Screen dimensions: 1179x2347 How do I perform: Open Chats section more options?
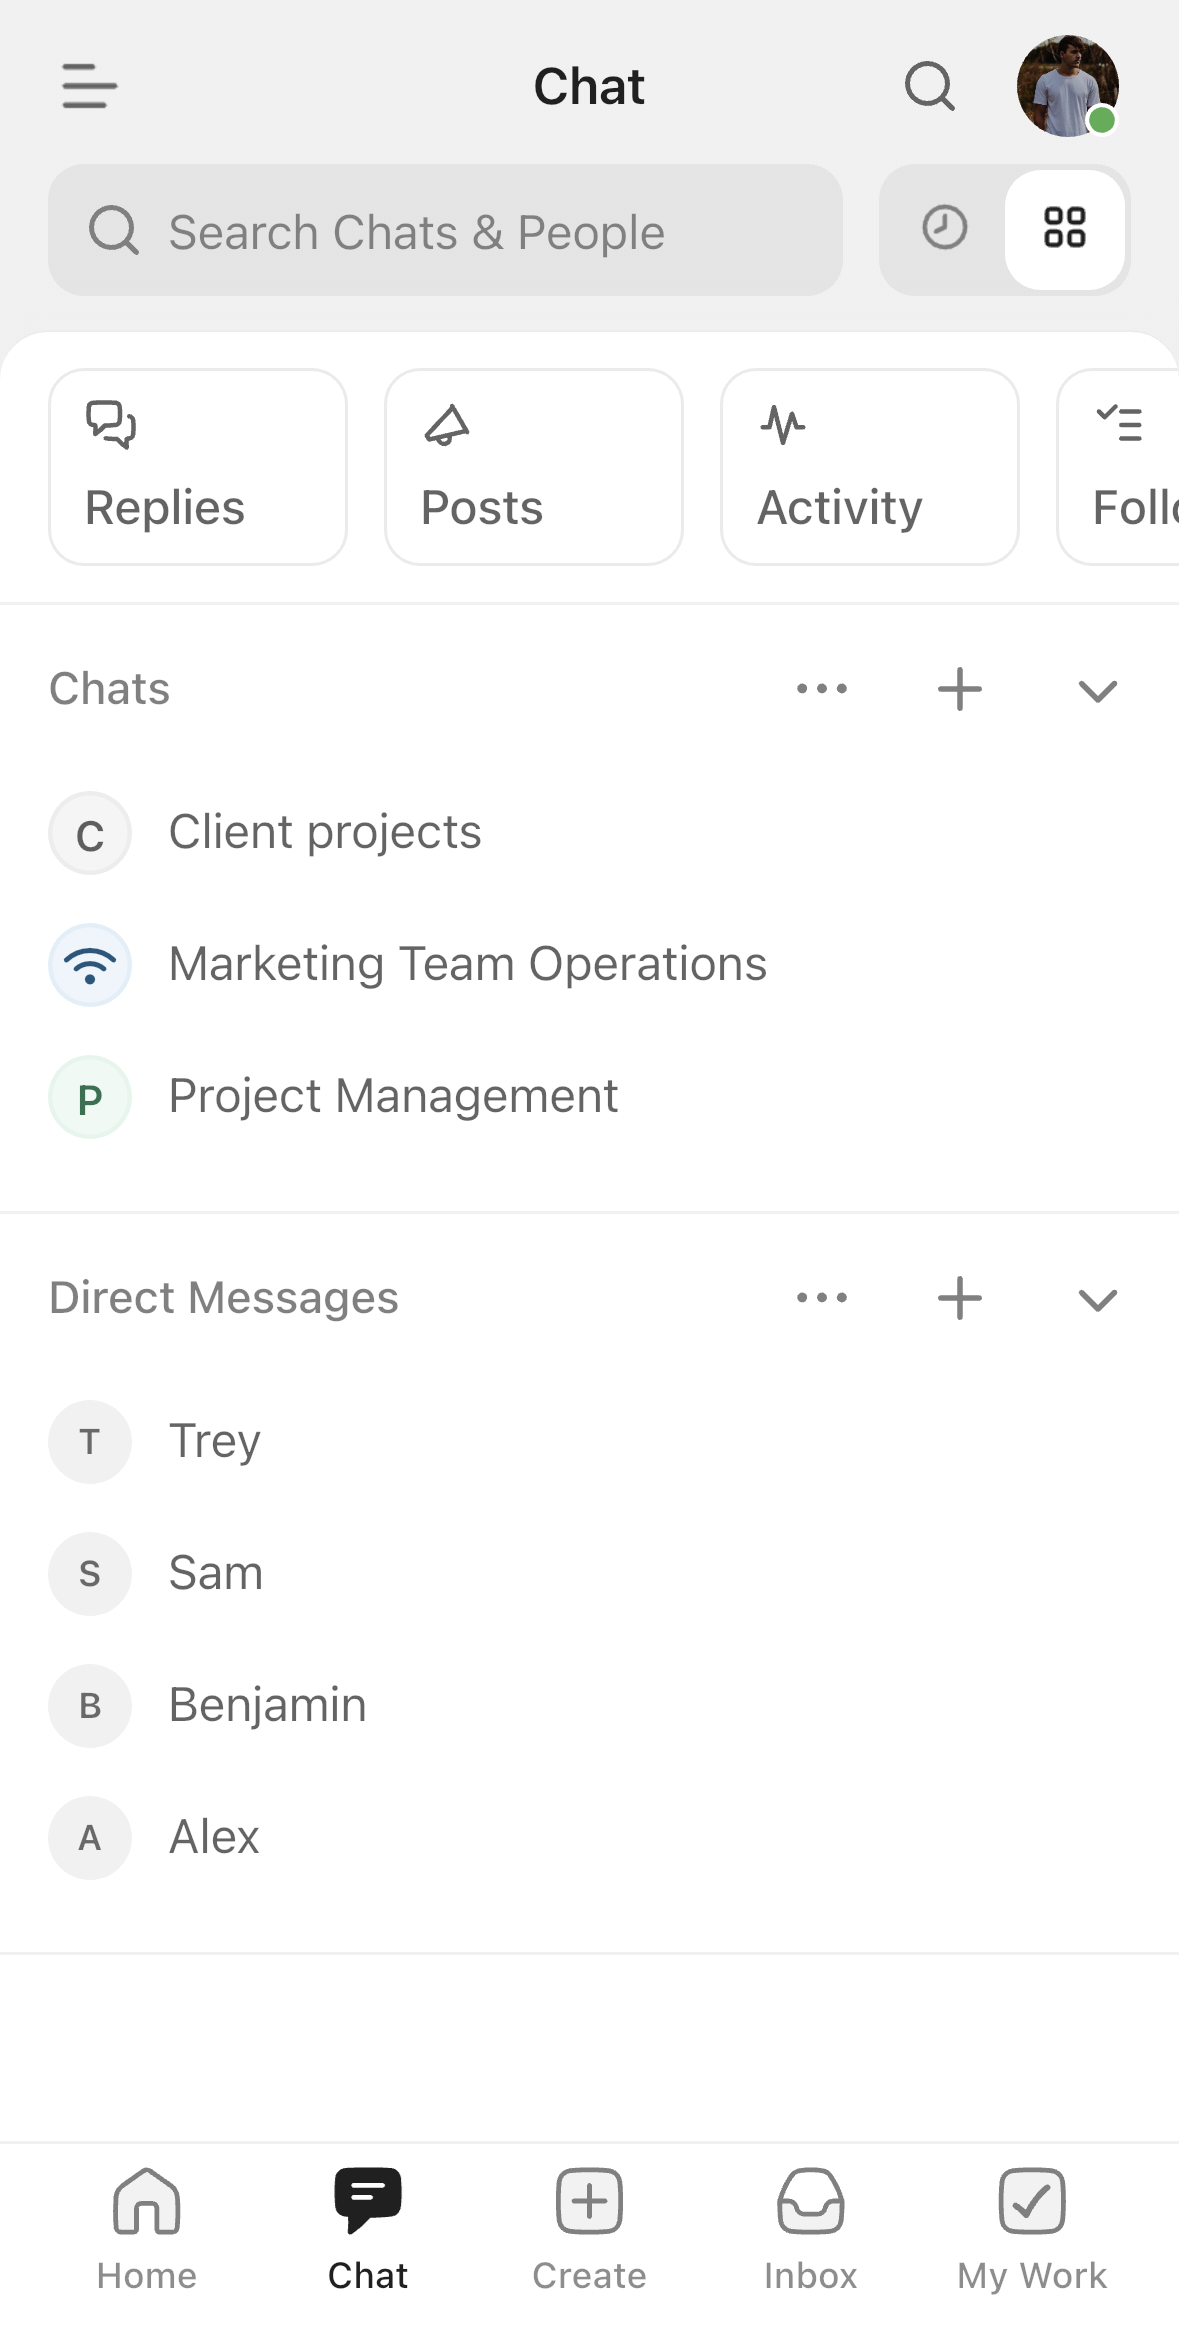pyautogui.click(x=822, y=689)
